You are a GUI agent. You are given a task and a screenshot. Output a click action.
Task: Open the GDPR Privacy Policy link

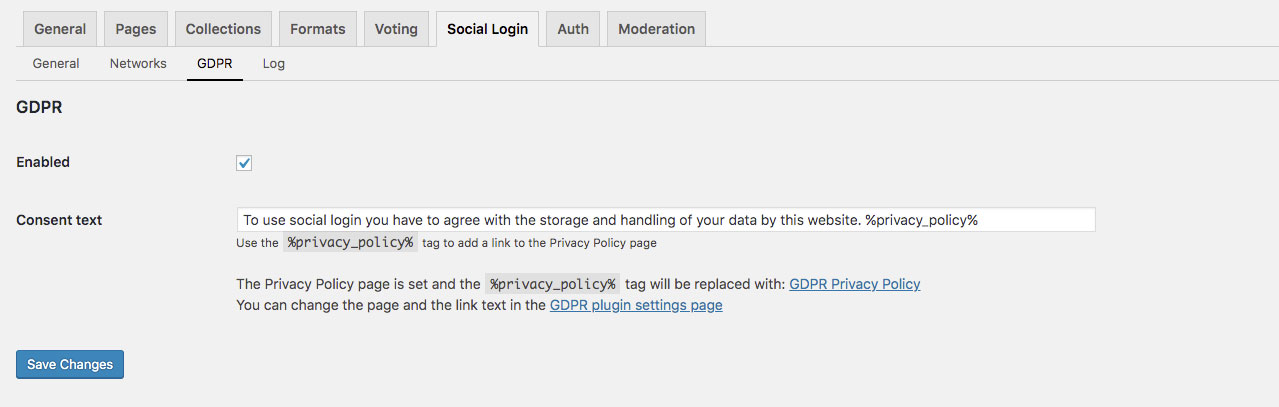pyautogui.click(x=855, y=284)
